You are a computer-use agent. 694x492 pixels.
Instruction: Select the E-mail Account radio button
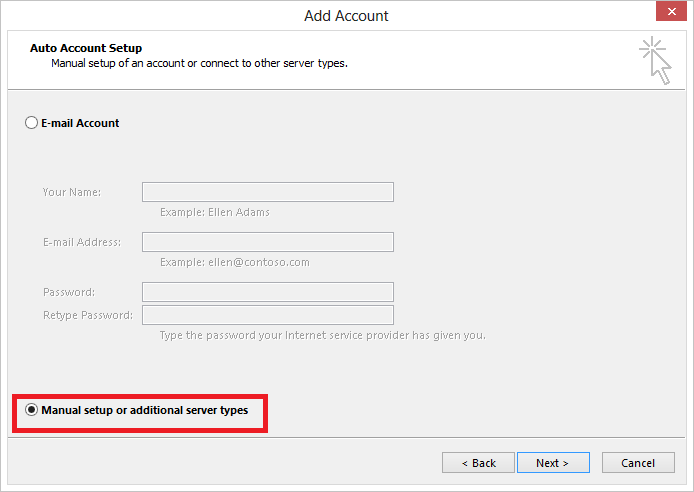[x=31, y=123]
